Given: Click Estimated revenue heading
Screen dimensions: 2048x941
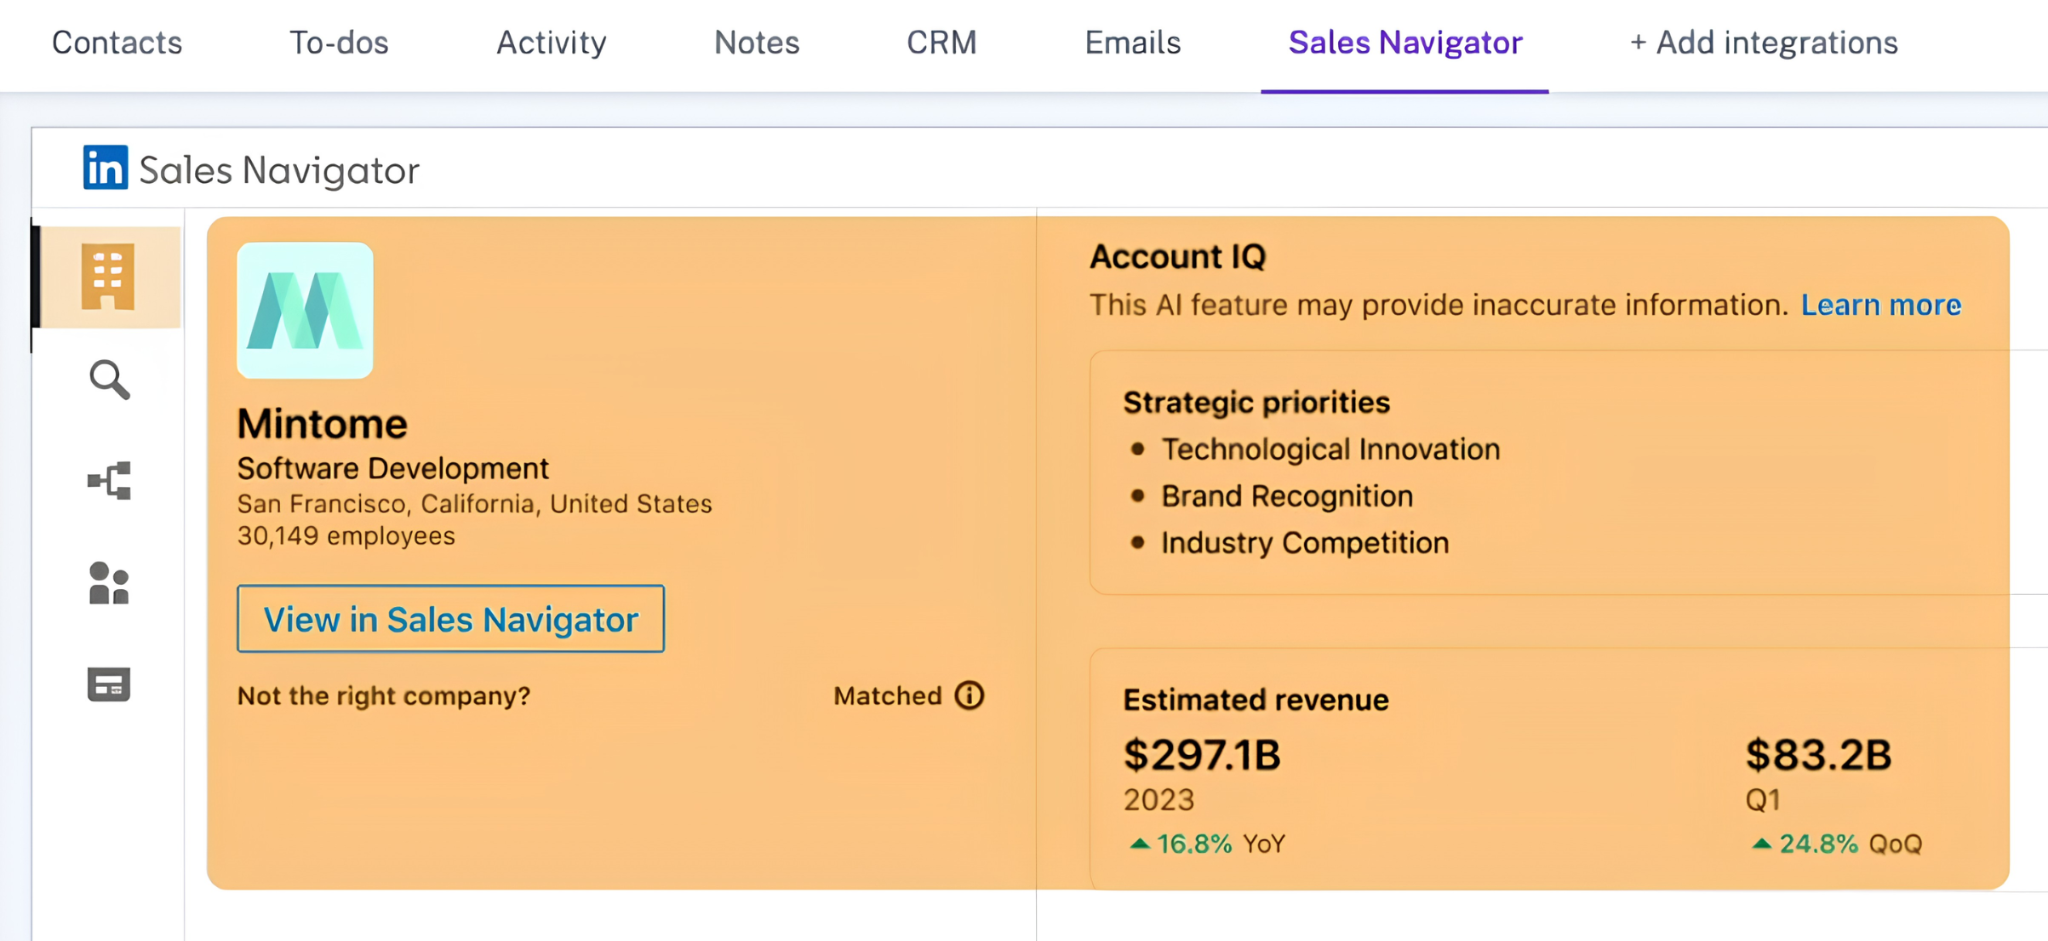Looking at the screenshot, I should [x=1256, y=700].
